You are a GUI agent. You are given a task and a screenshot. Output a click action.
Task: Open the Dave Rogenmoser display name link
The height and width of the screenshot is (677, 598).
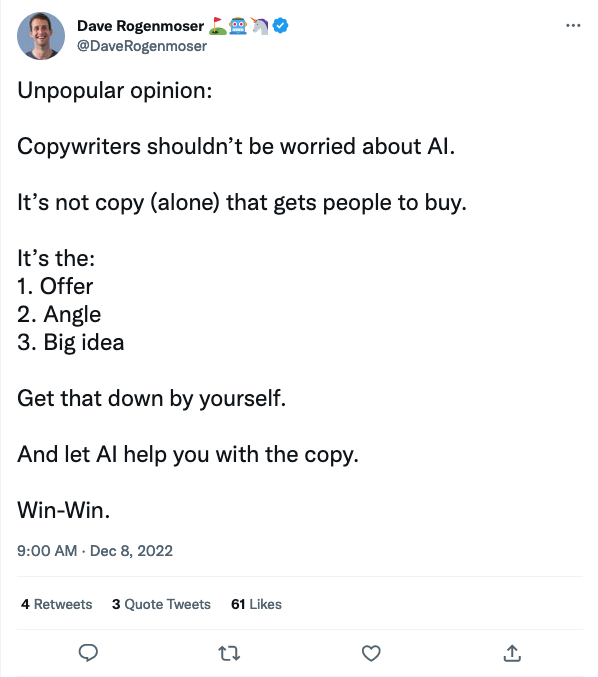140,26
